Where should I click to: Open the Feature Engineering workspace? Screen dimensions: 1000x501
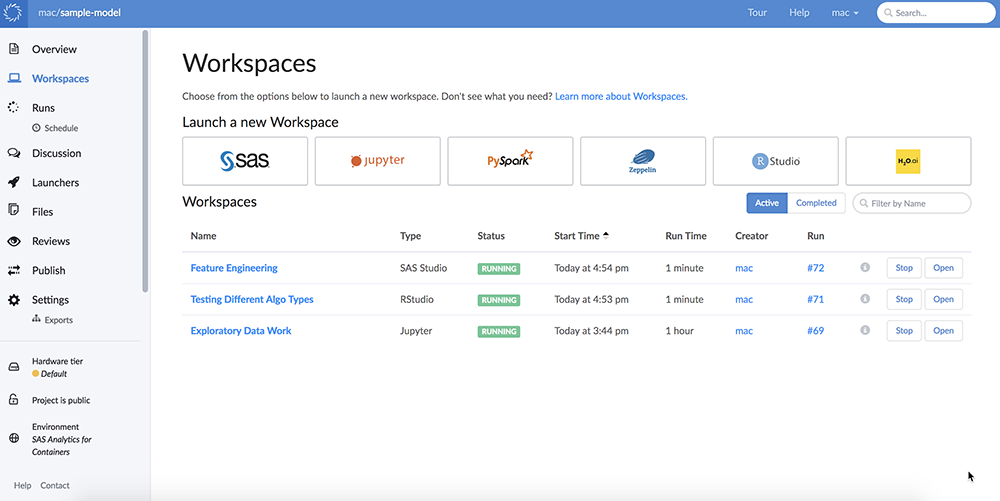point(943,268)
